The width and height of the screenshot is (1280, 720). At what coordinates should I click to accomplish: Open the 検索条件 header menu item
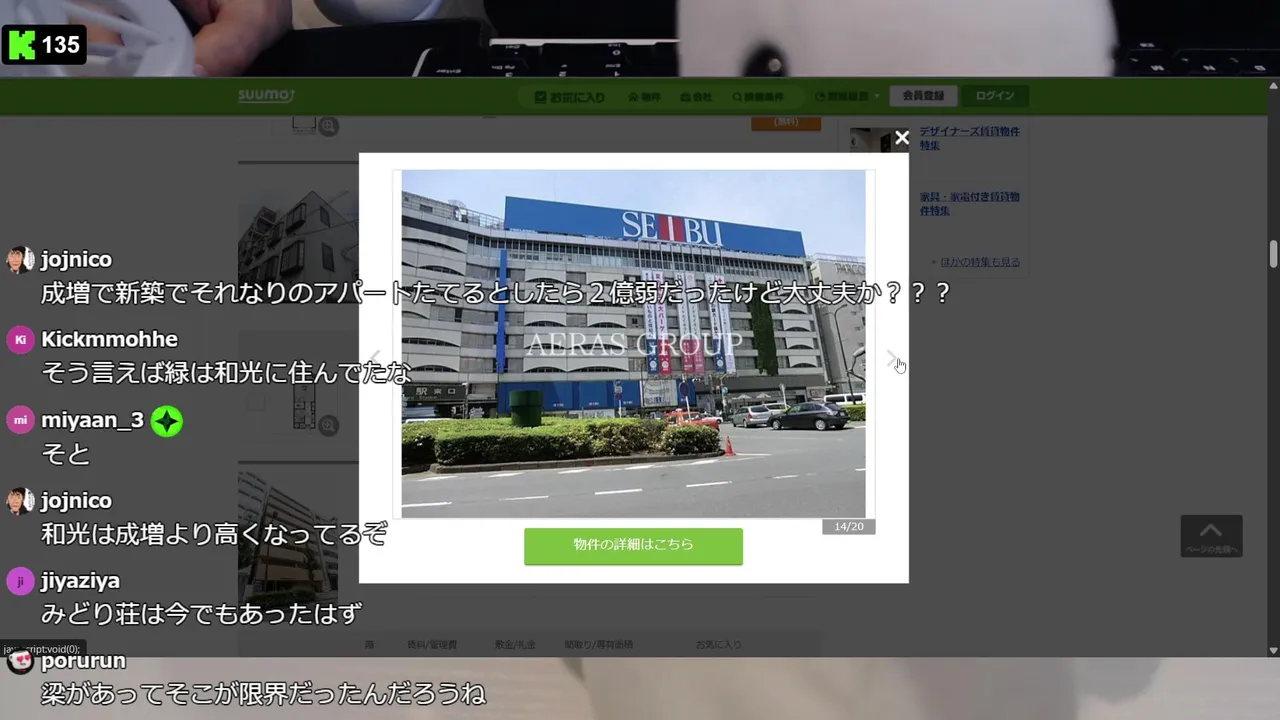757,97
